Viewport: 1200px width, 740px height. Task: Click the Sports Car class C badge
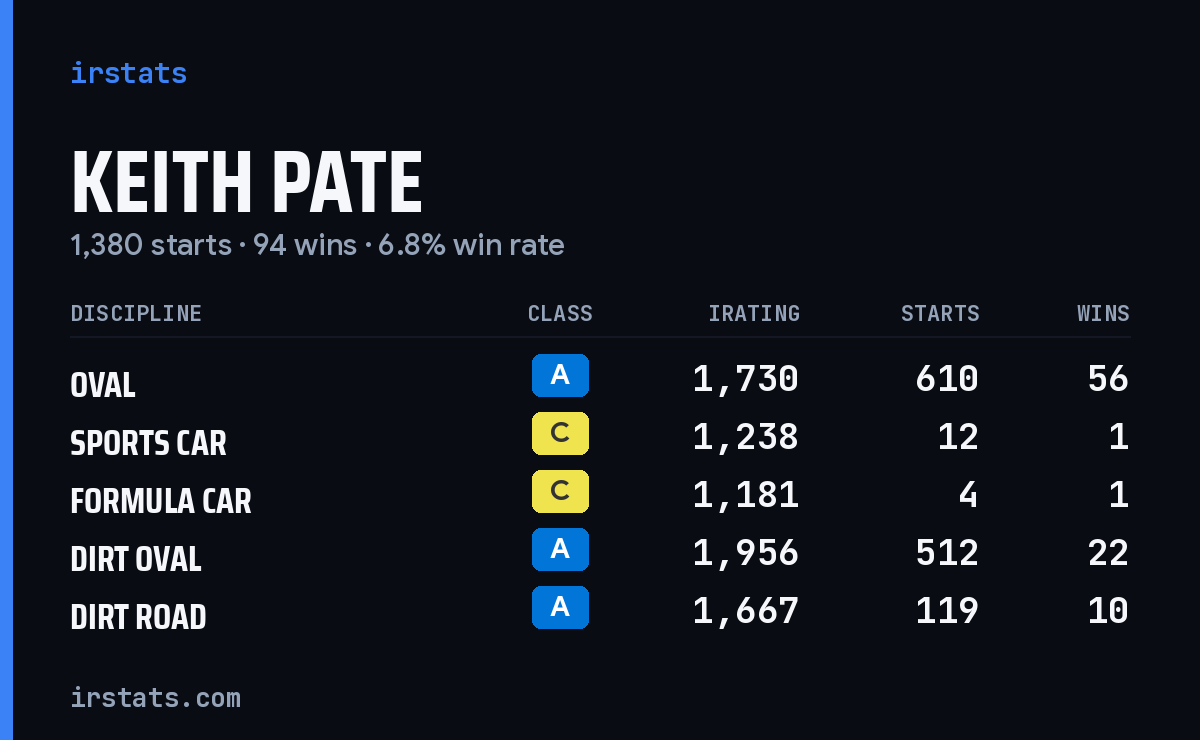(x=560, y=434)
